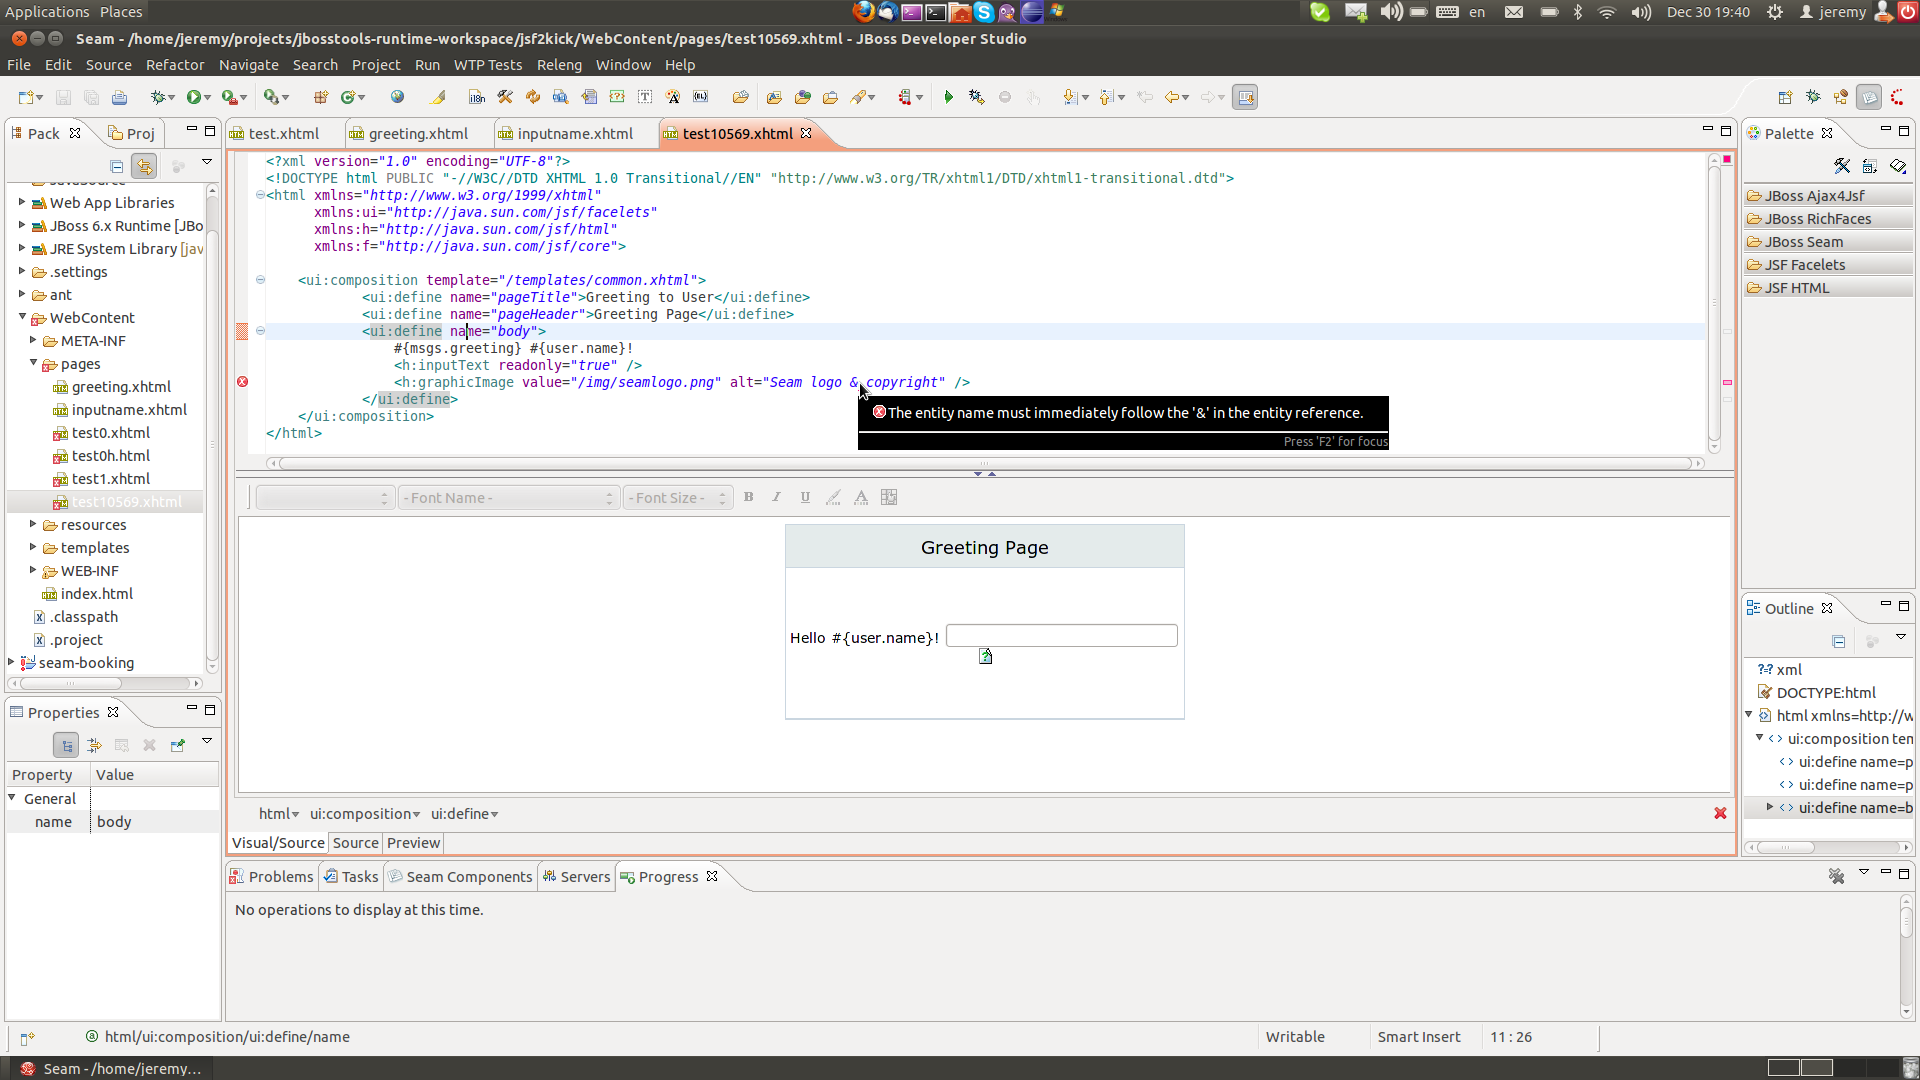This screenshot has width=1920, height=1080.
Task: Open the JBoss RichFaces palette group
Action: coord(1817,219)
